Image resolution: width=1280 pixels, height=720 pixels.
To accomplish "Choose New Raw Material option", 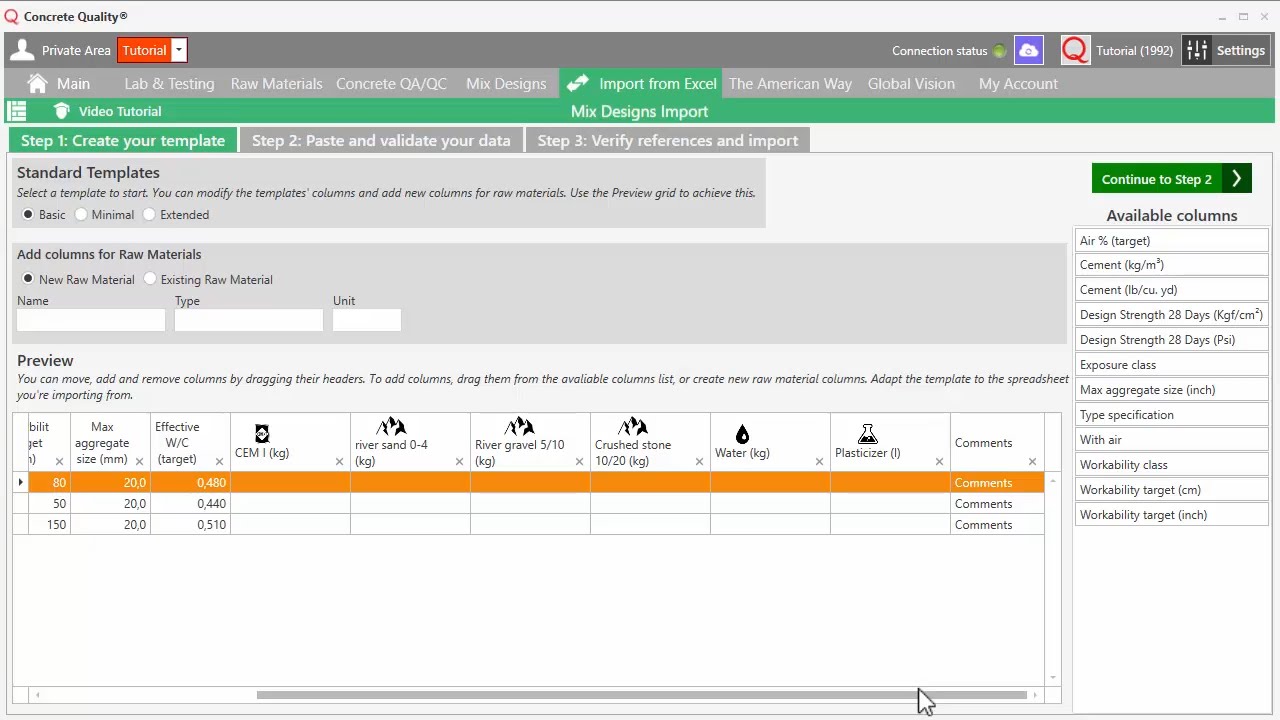I will [x=28, y=279].
